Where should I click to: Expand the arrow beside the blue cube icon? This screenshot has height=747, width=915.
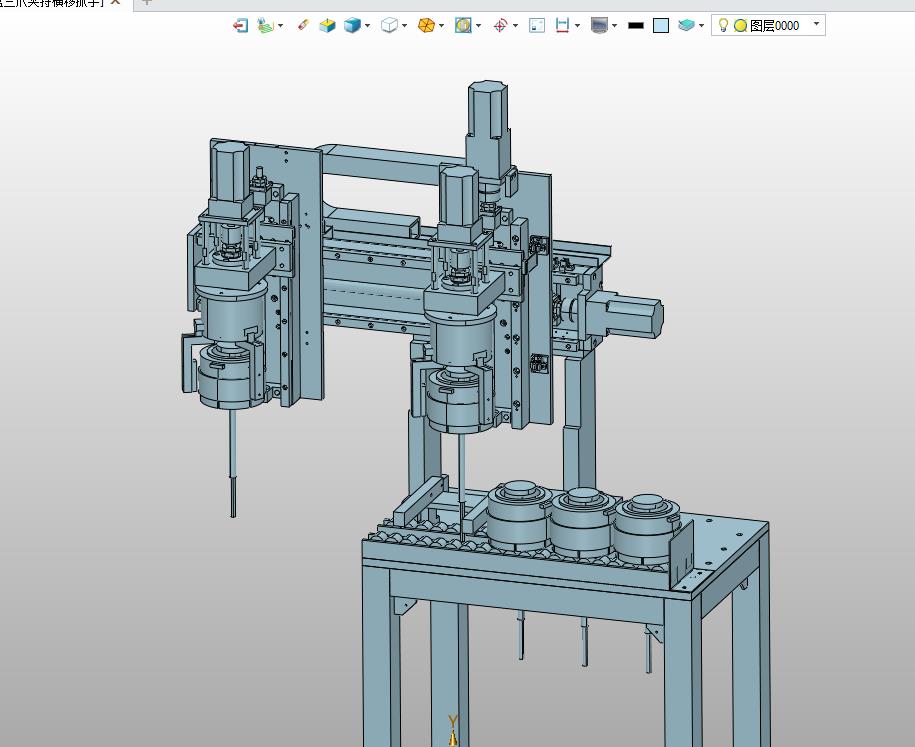click(x=368, y=26)
